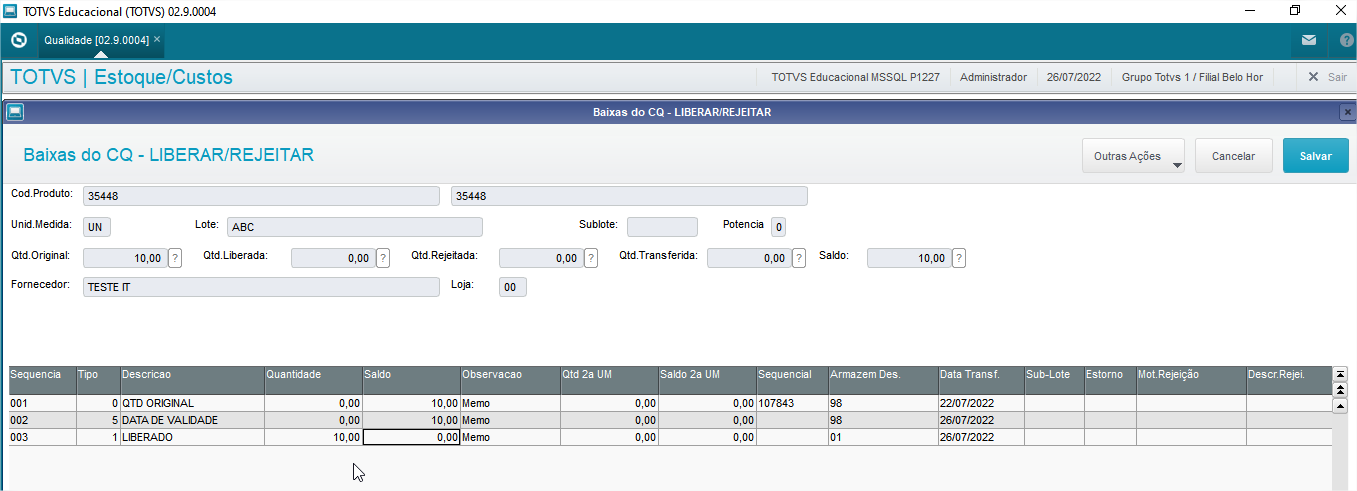The image size is (1357, 491).
Task: Click the Potencia field
Action: coord(778,227)
